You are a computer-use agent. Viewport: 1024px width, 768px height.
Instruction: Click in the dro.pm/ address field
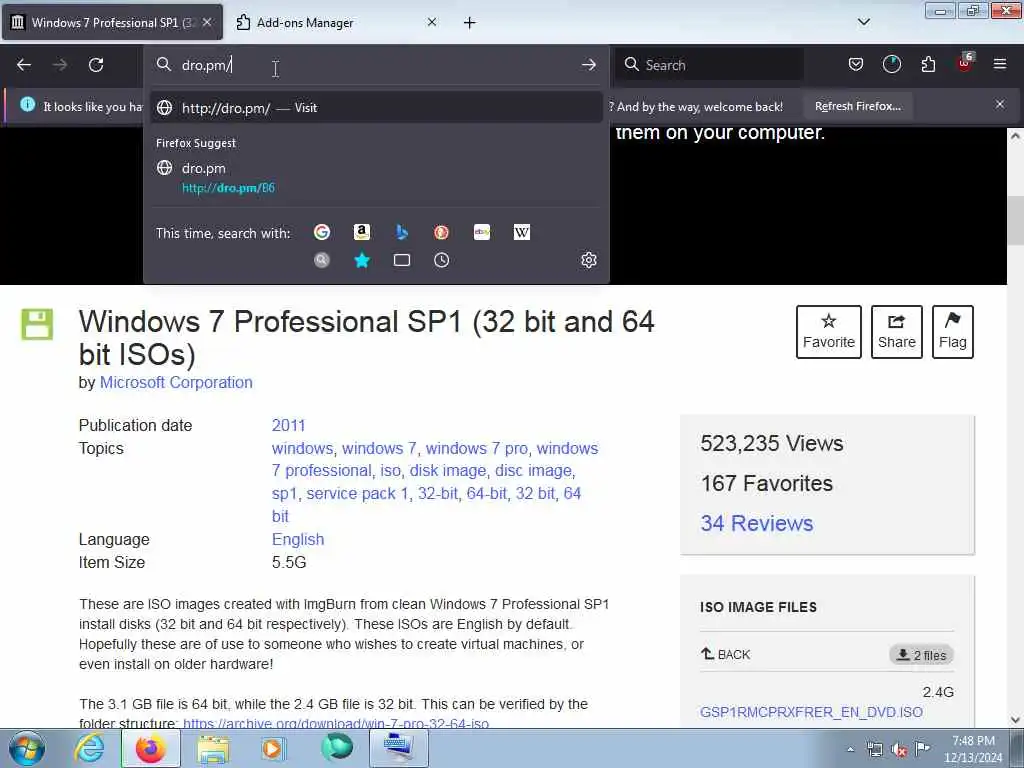(377, 65)
